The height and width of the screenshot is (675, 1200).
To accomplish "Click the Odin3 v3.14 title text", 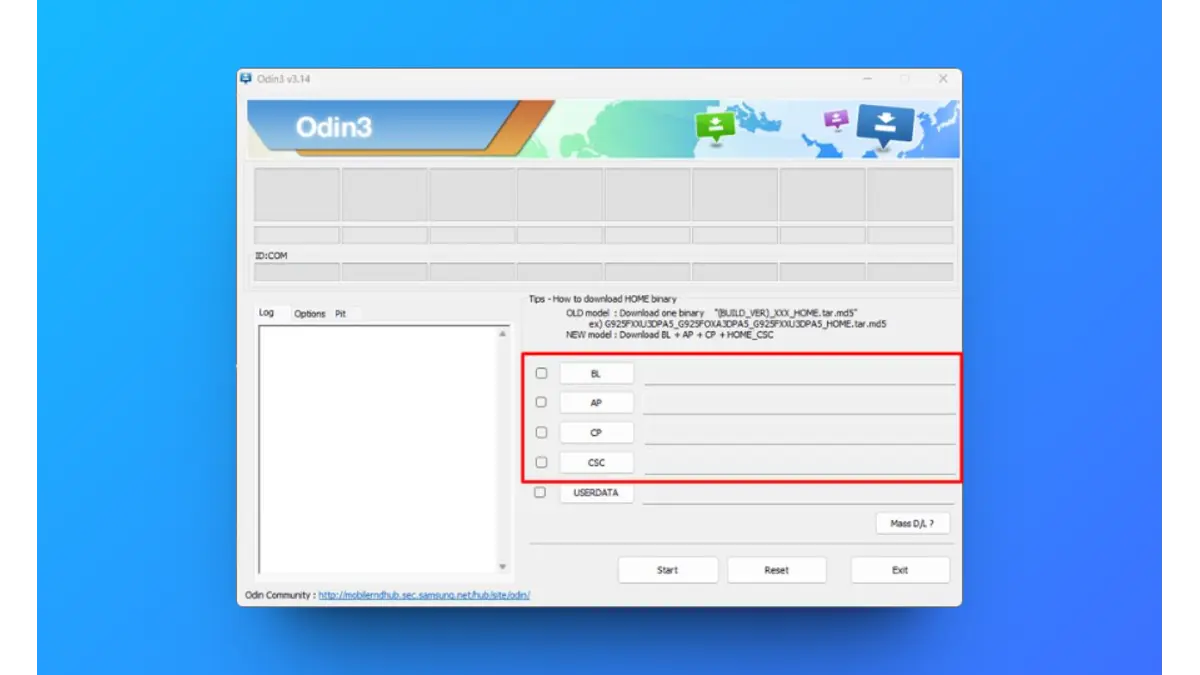I will [x=284, y=79].
